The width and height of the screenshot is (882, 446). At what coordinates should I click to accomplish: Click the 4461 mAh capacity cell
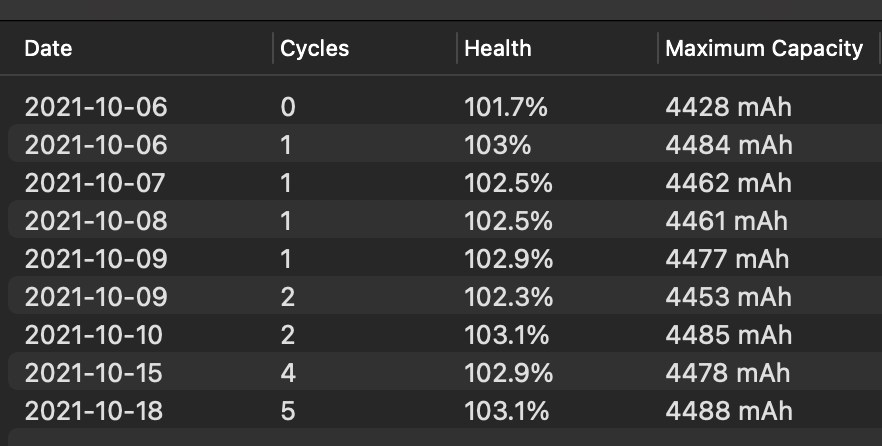click(726, 221)
